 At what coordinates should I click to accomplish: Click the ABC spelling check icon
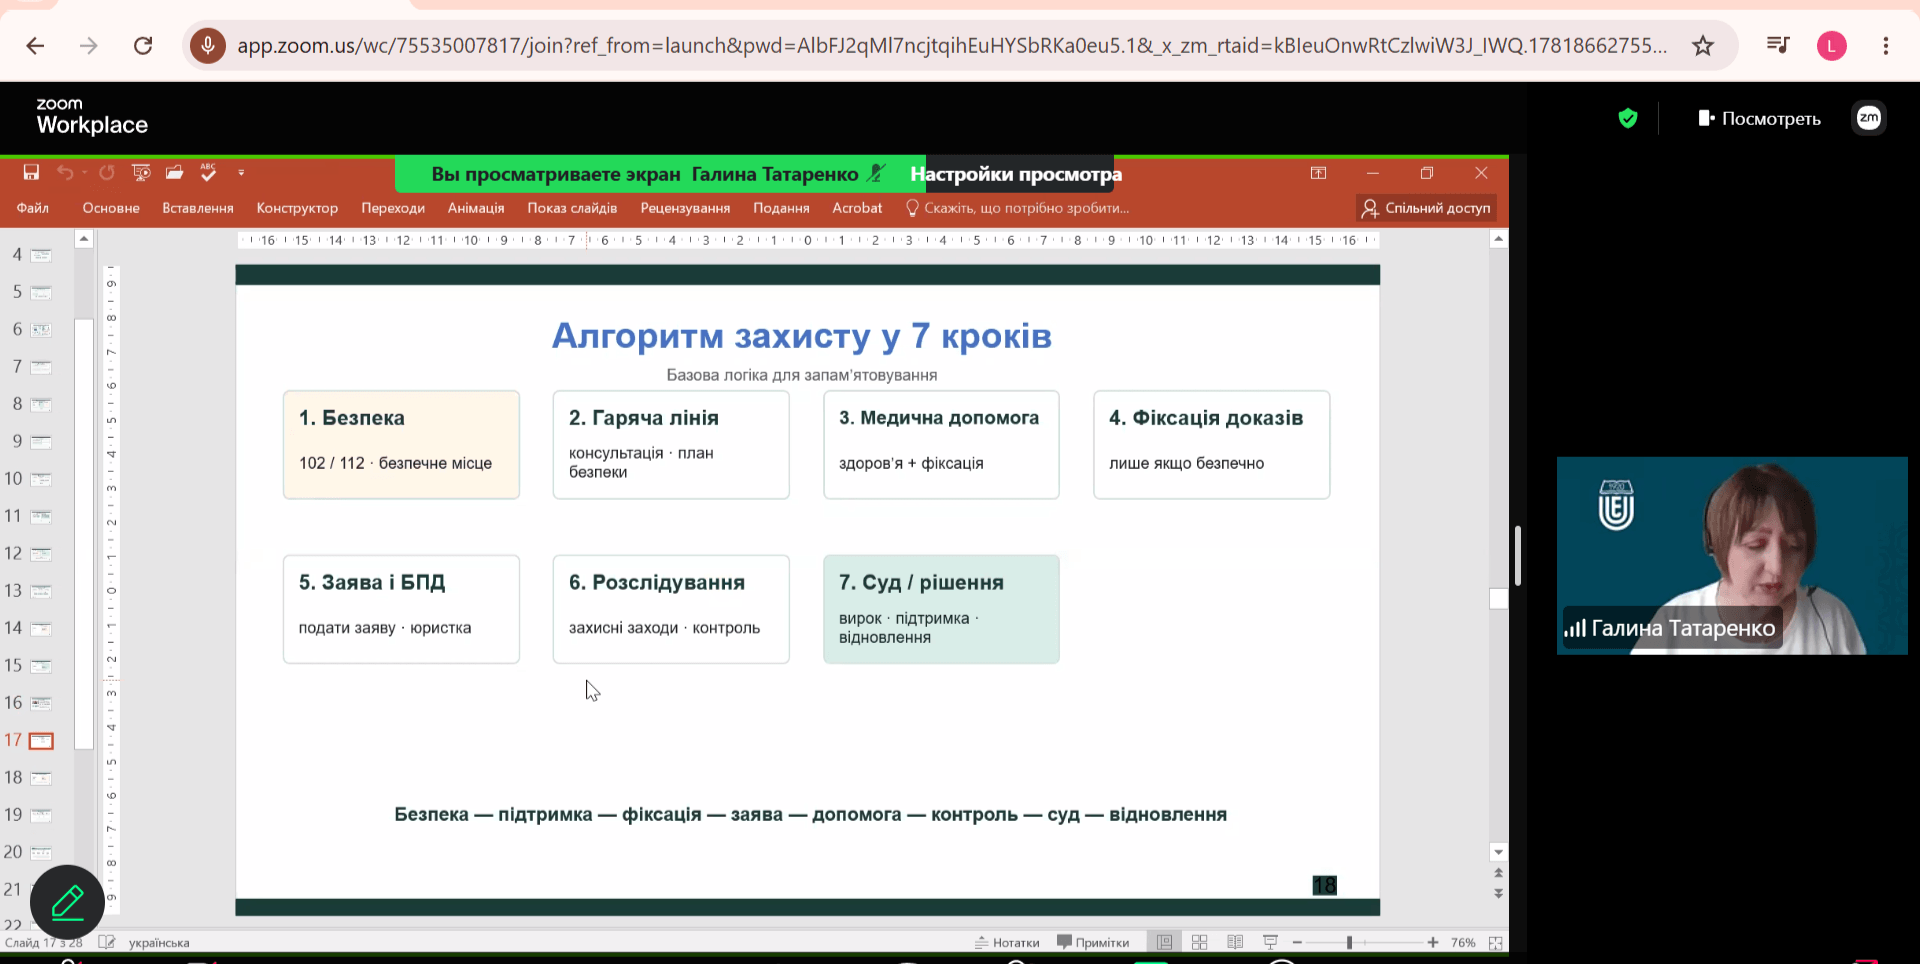[x=208, y=173]
